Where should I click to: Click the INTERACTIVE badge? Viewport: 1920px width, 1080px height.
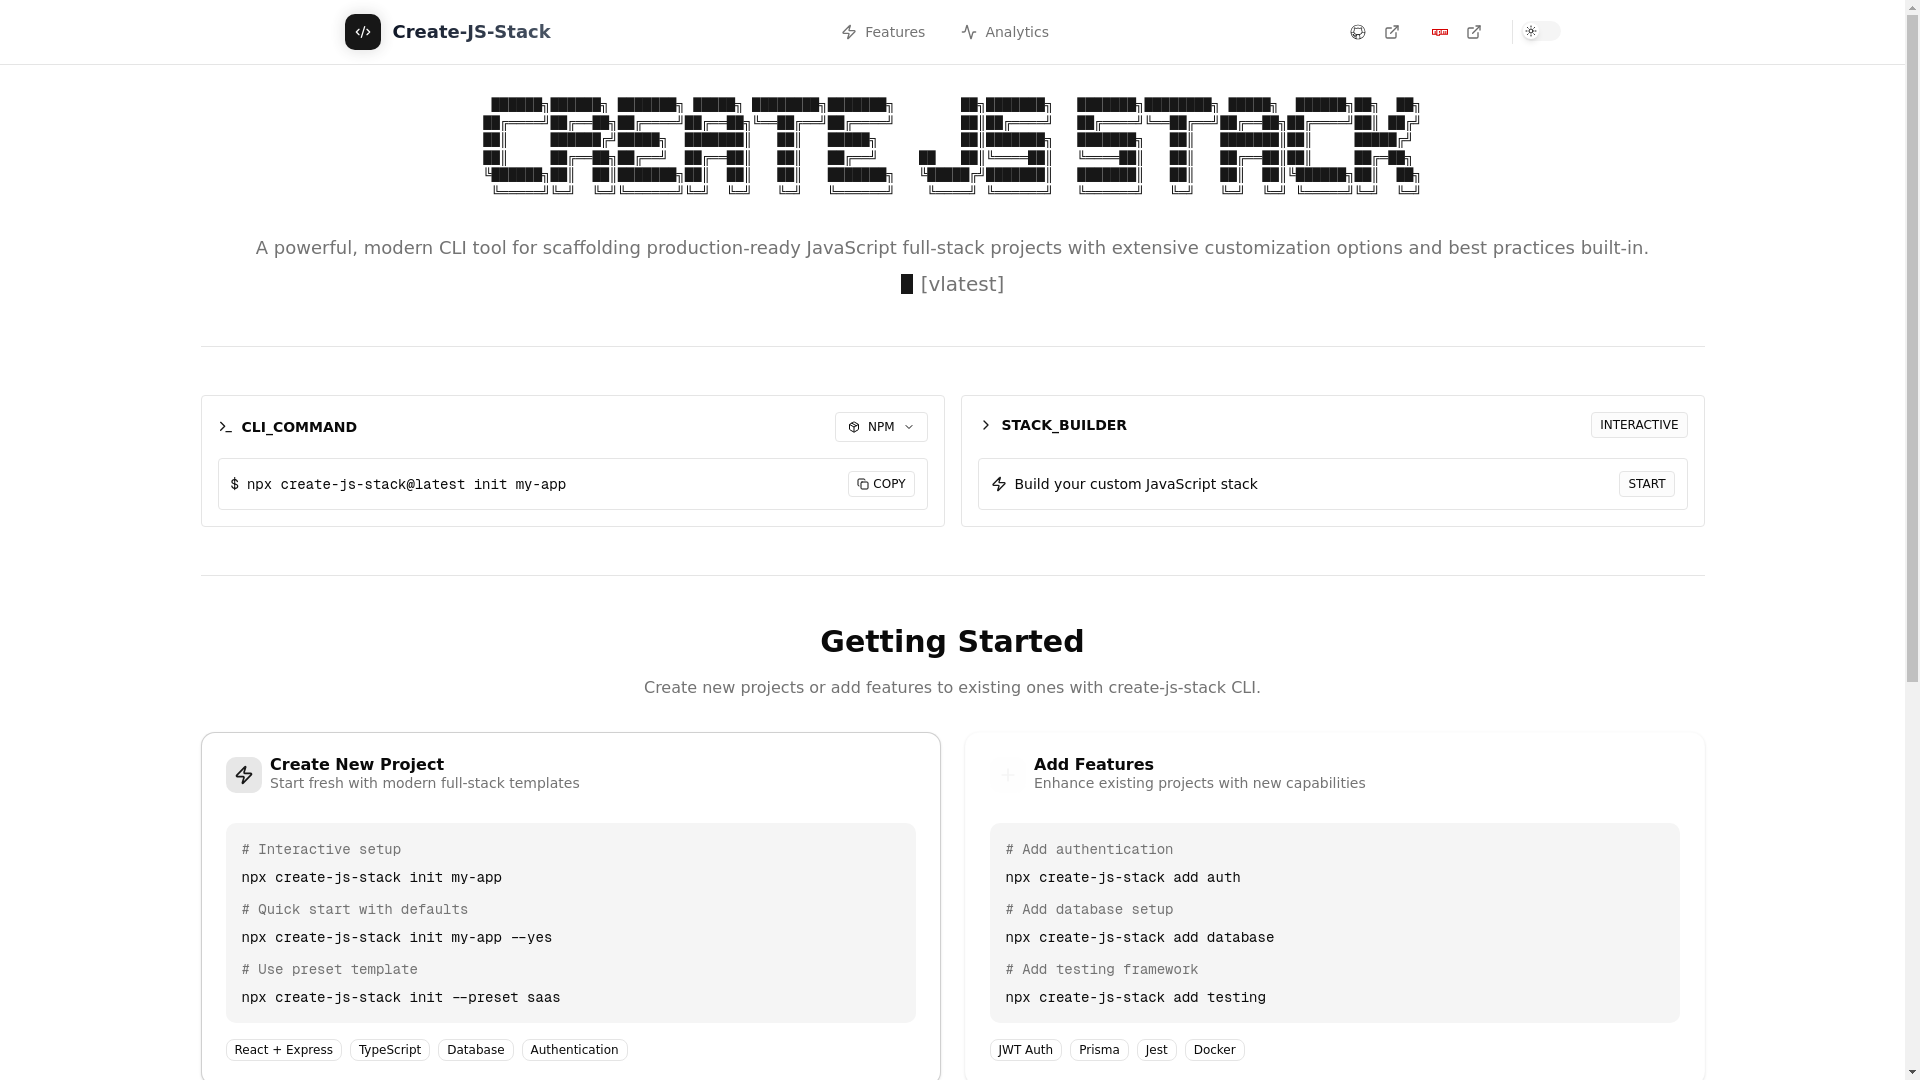point(1639,425)
